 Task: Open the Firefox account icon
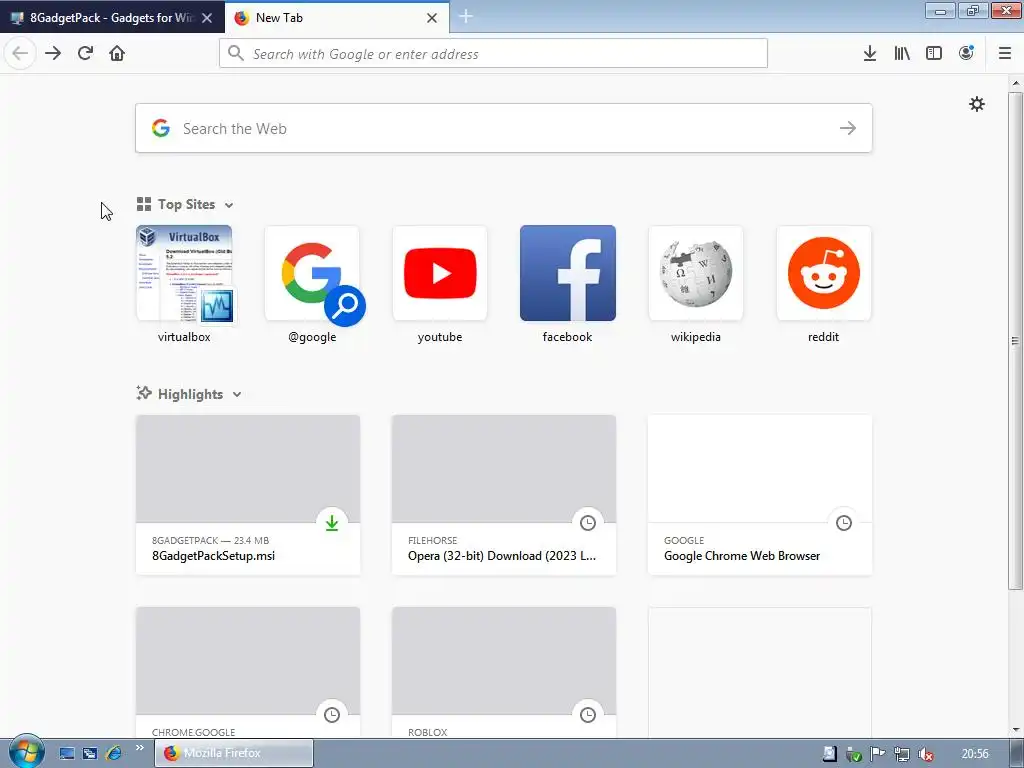(967, 53)
